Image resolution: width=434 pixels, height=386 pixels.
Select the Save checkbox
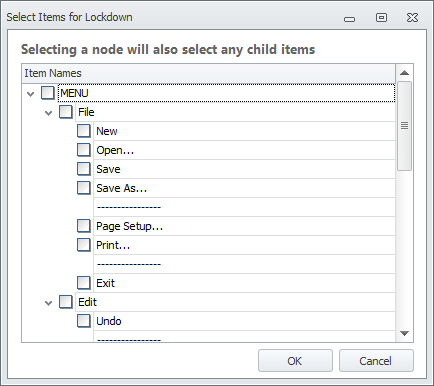coord(84,169)
